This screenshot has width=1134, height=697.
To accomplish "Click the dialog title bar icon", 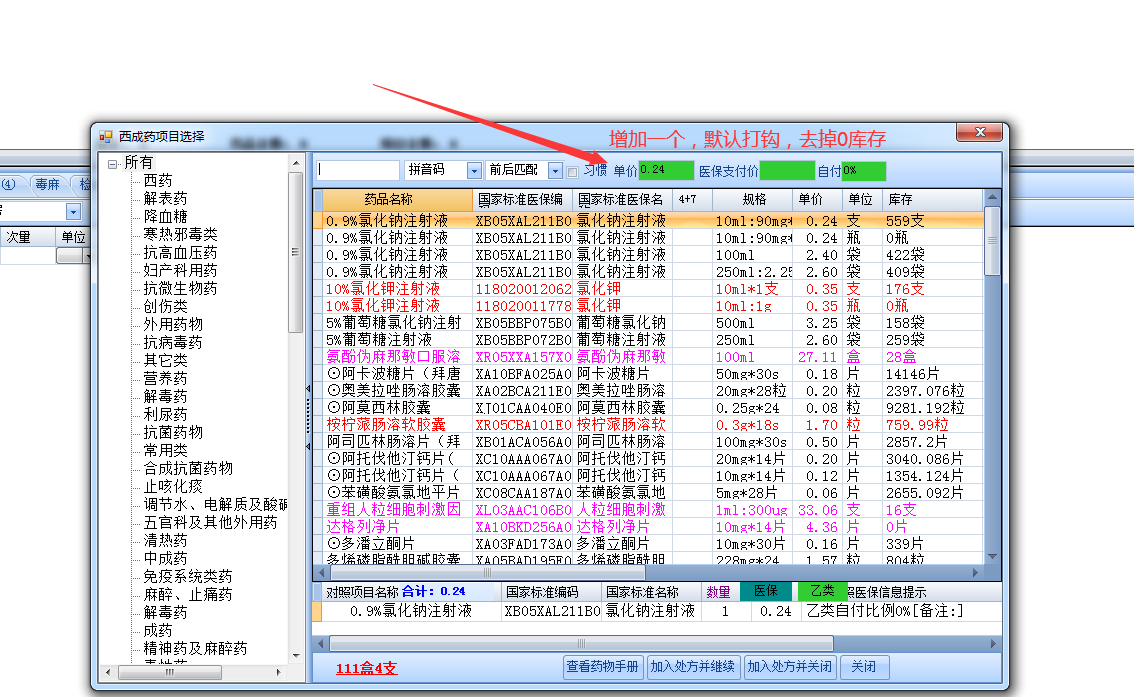I will click(106, 137).
